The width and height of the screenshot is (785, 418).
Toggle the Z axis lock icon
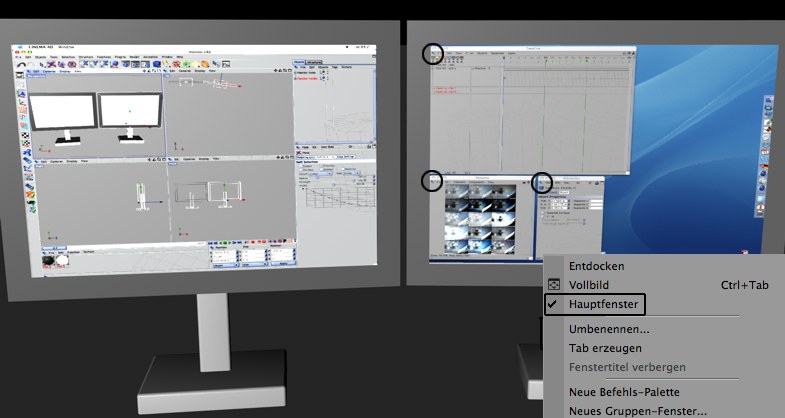[x=104, y=64]
